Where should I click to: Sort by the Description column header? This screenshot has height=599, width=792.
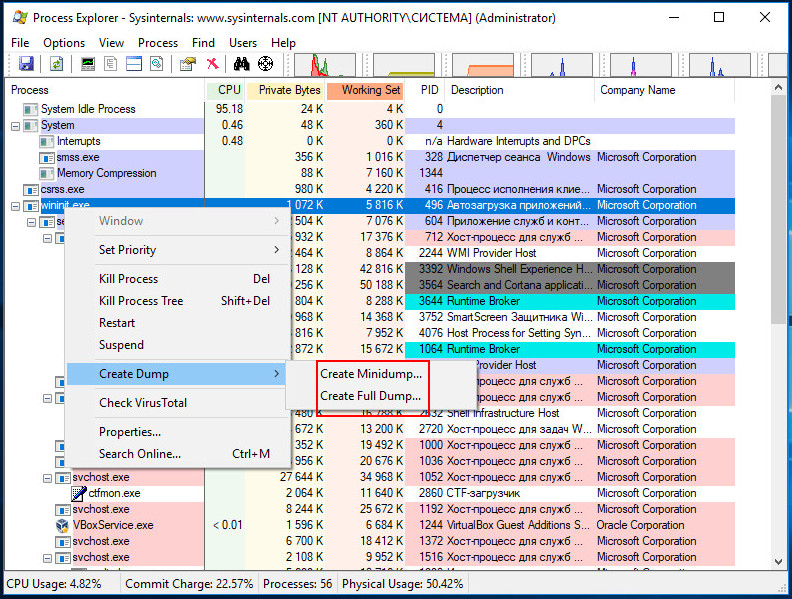click(520, 90)
